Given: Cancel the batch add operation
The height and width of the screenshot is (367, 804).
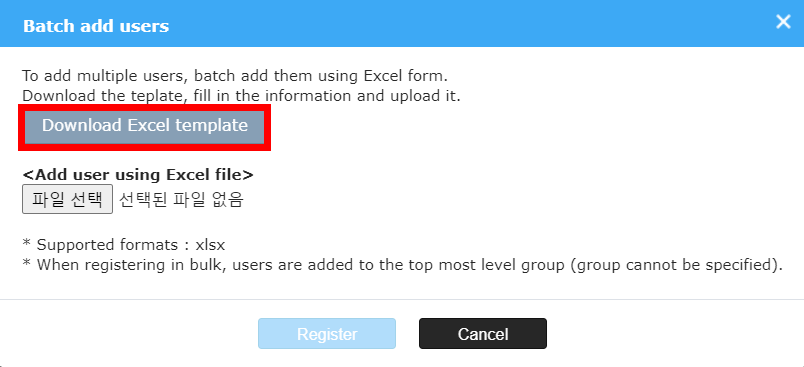Looking at the screenshot, I should tap(483, 334).
